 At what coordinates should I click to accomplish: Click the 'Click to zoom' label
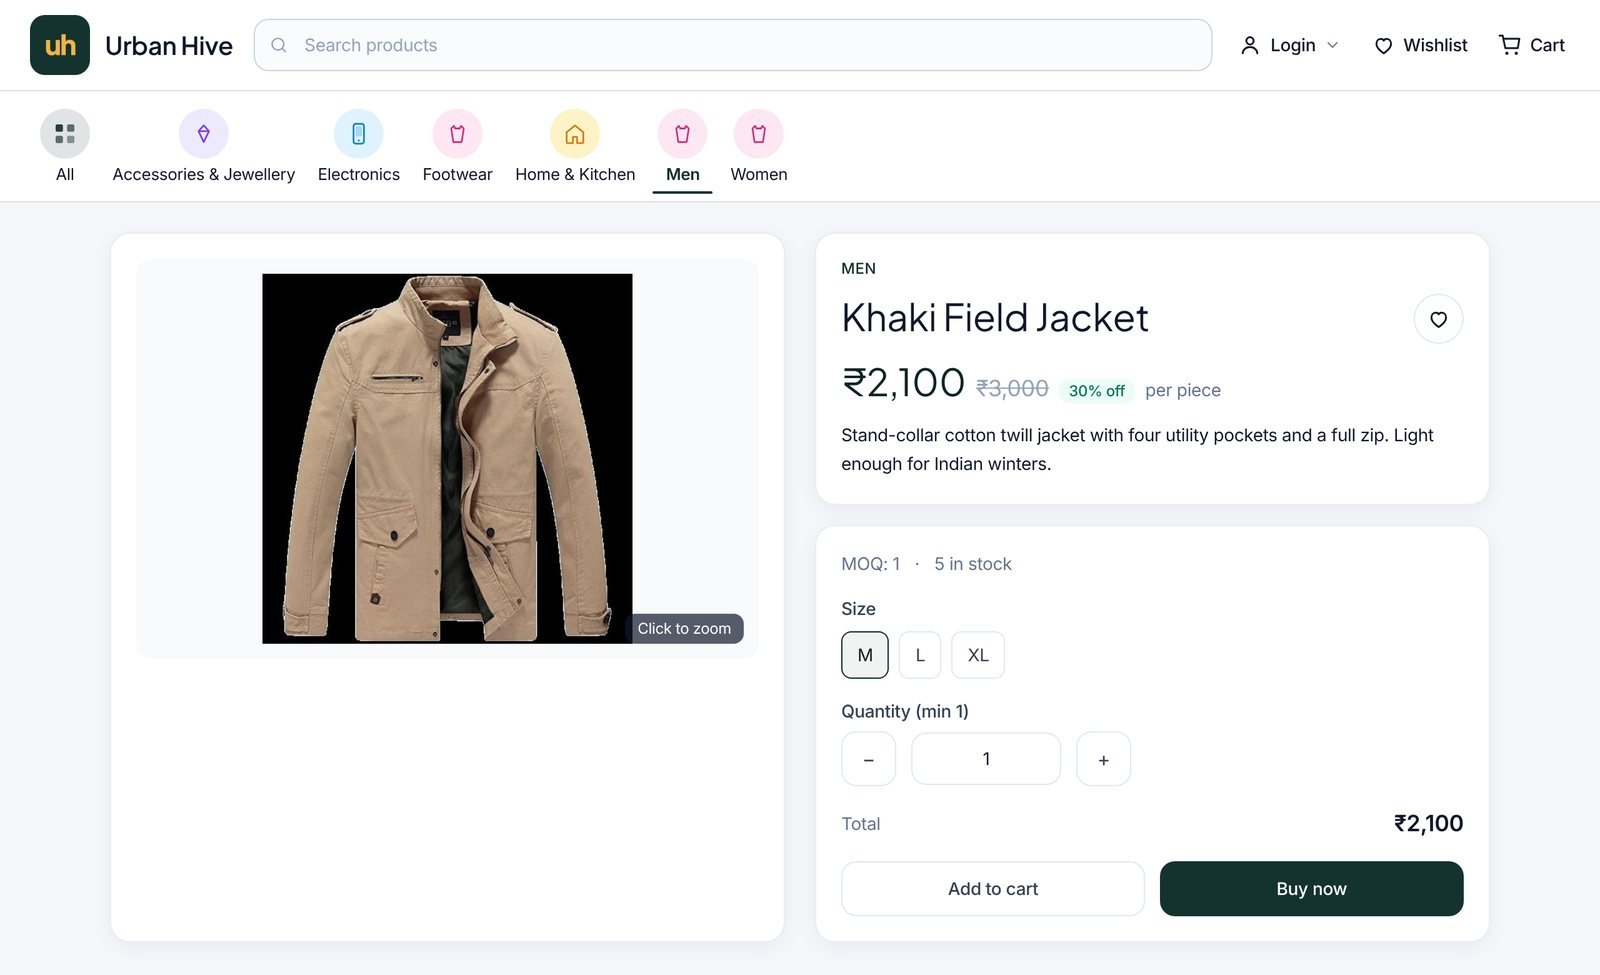coord(684,628)
